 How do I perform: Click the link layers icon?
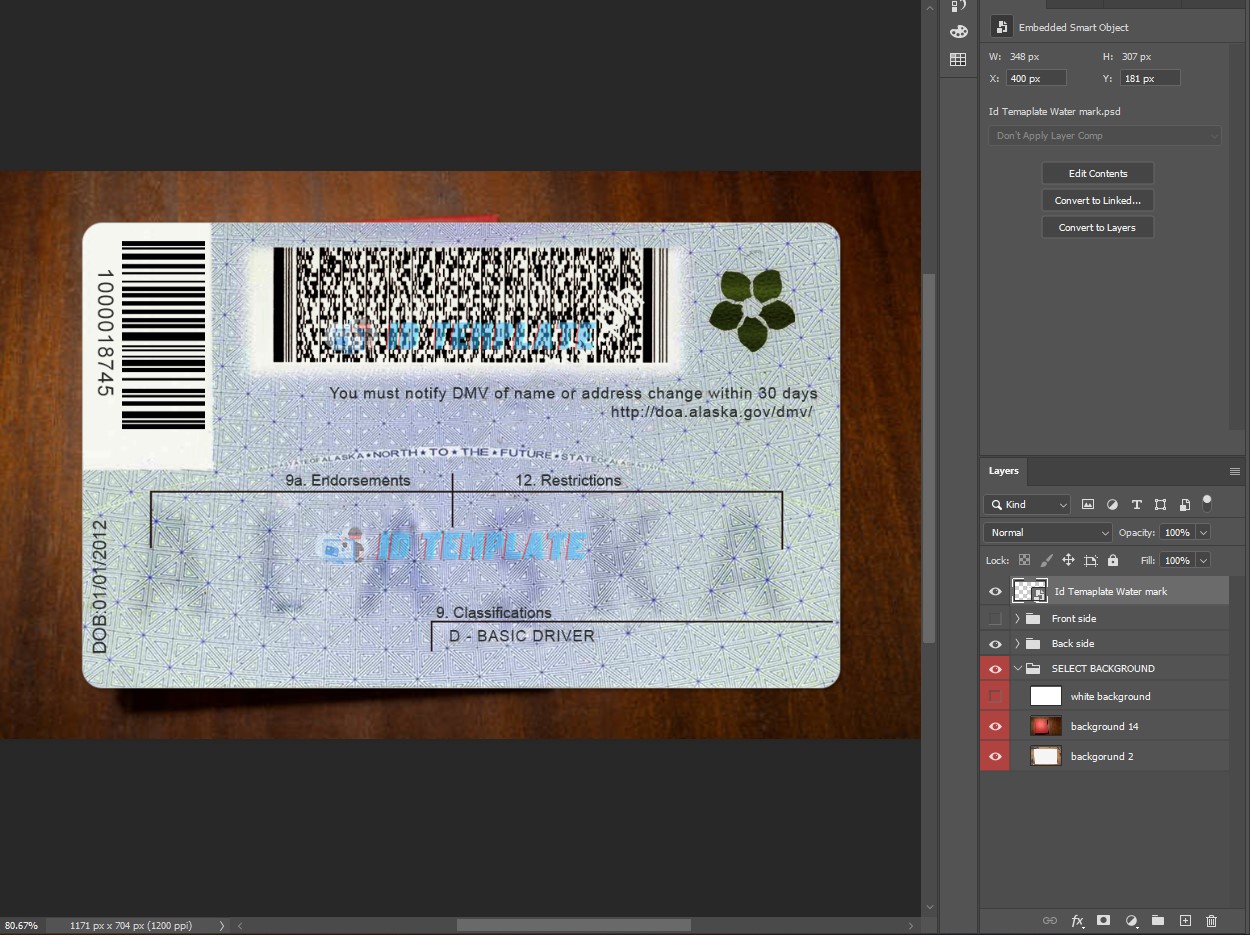(x=1050, y=920)
